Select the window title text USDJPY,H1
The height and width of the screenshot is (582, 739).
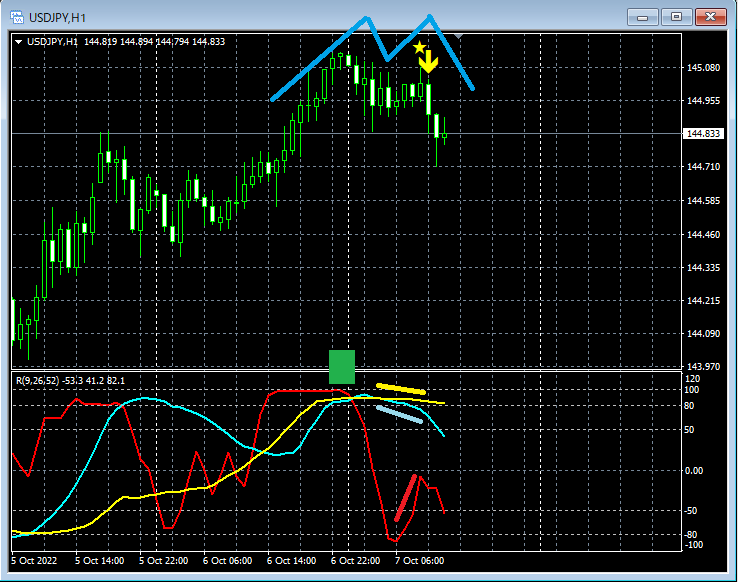click(57, 18)
